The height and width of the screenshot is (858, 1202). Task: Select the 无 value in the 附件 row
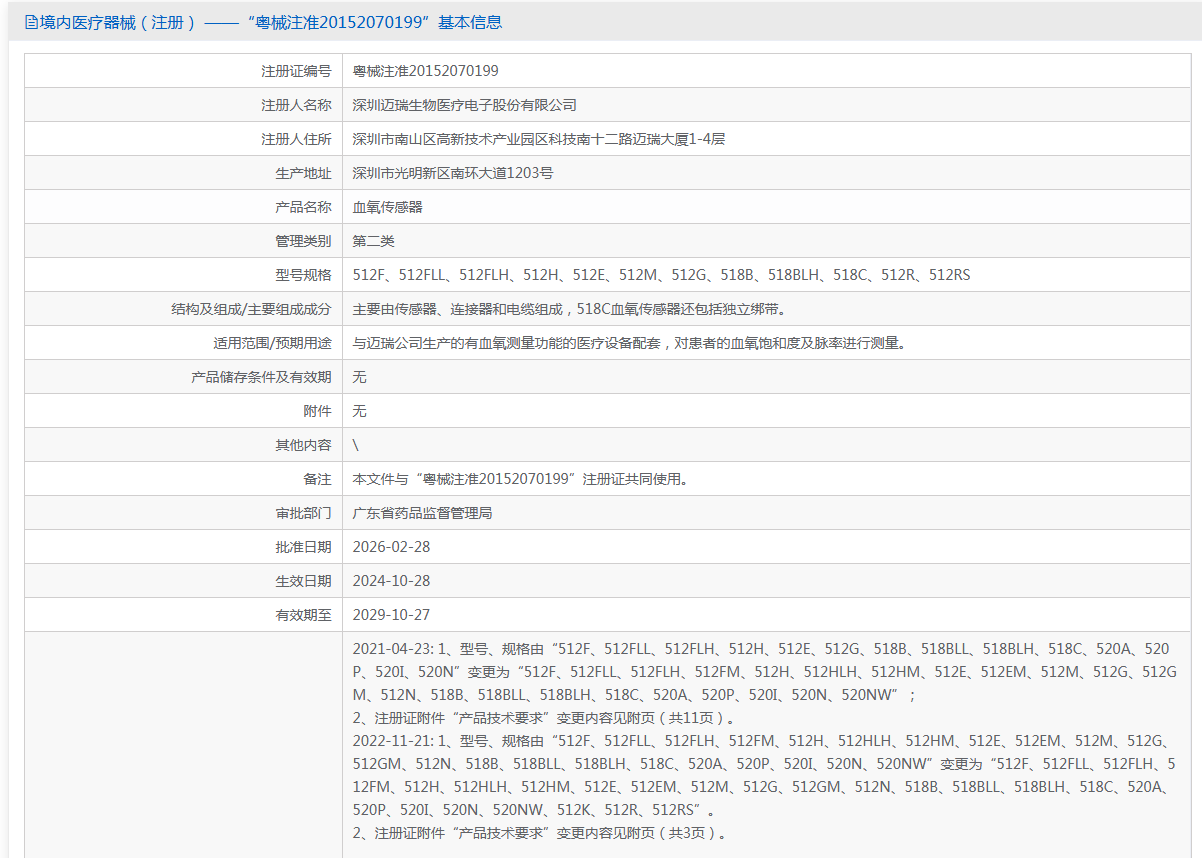(360, 411)
